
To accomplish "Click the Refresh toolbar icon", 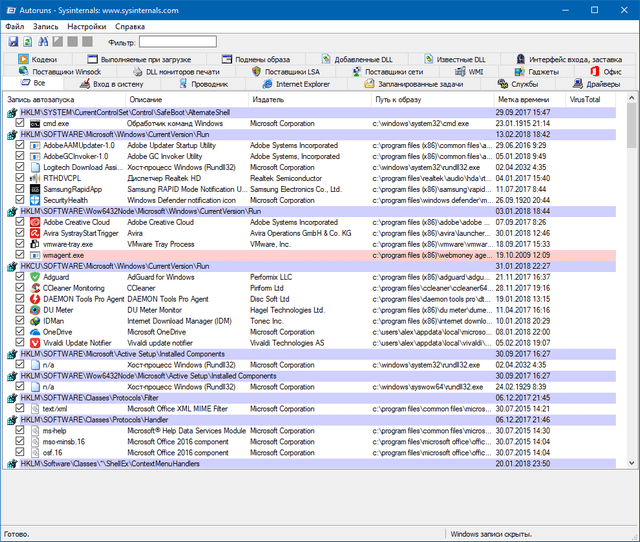I will 28,42.
